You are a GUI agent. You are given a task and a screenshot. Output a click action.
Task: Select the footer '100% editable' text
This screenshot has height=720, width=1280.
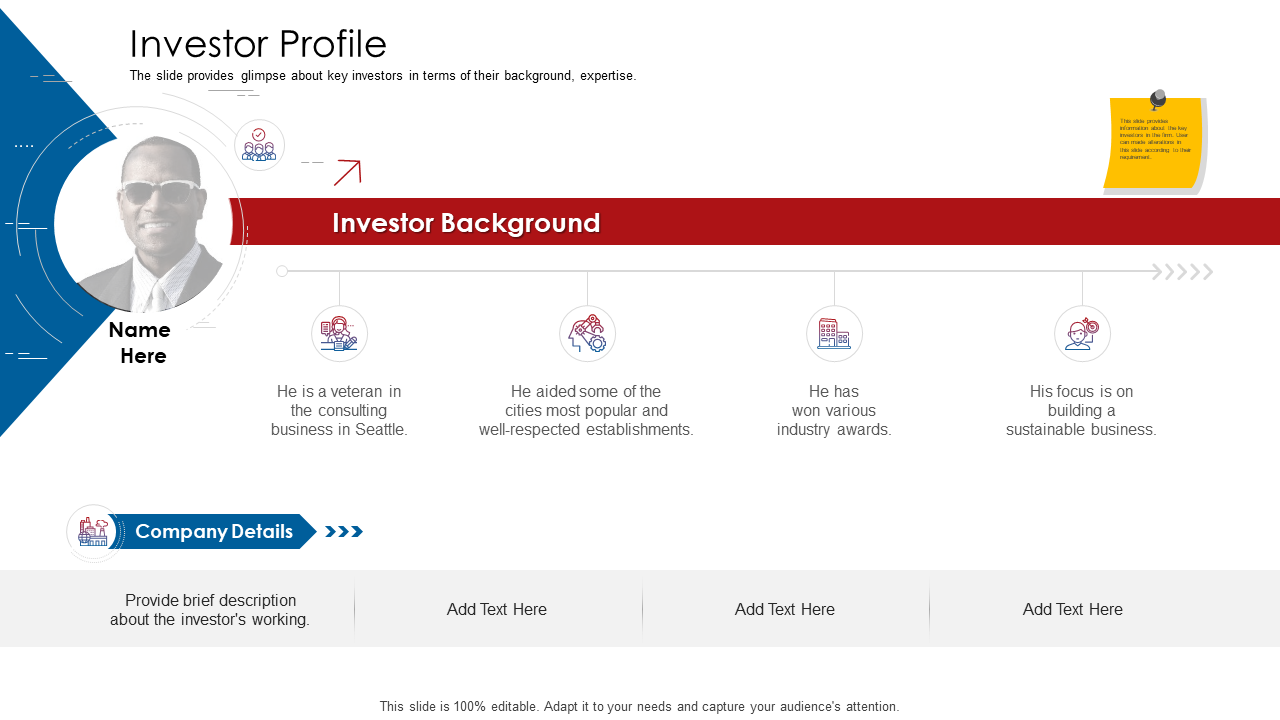pyautogui.click(x=639, y=706)
